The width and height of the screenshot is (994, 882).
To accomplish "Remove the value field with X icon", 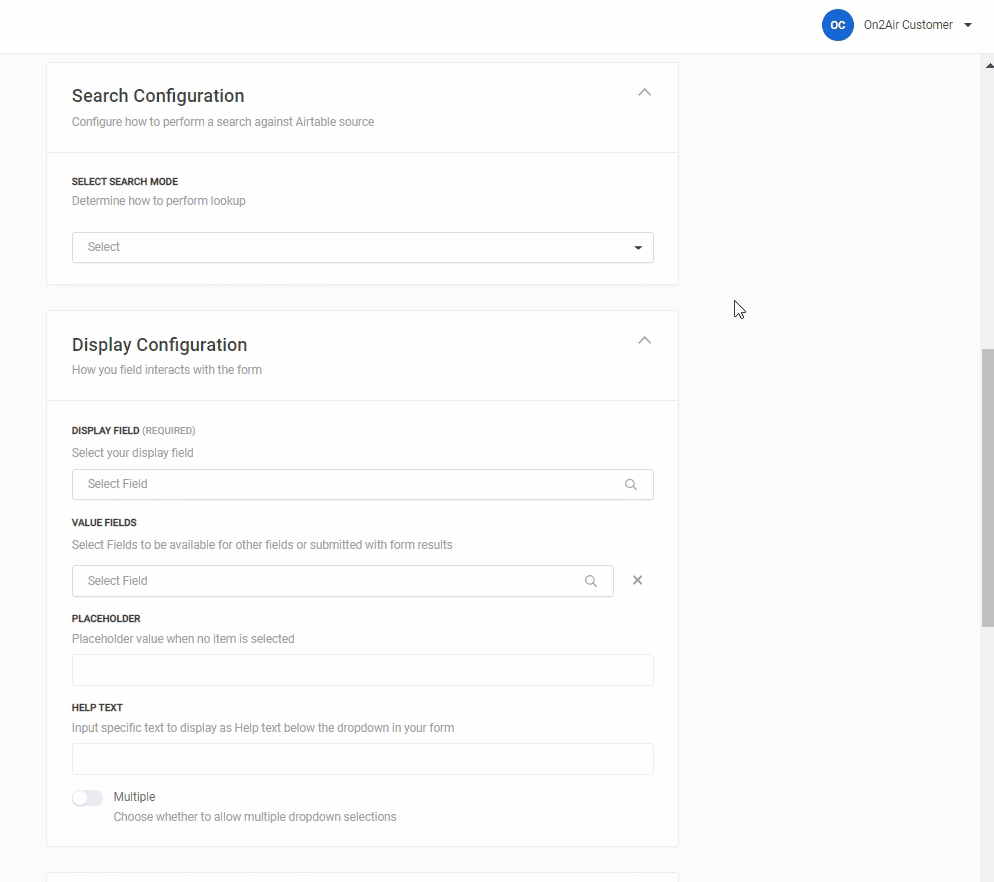I will pos(637,580).
